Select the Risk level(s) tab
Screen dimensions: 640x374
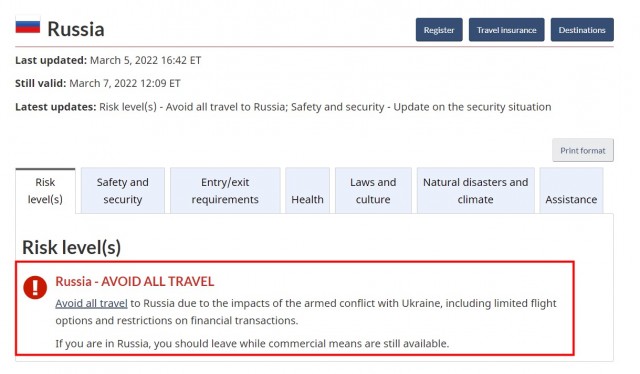45,191
